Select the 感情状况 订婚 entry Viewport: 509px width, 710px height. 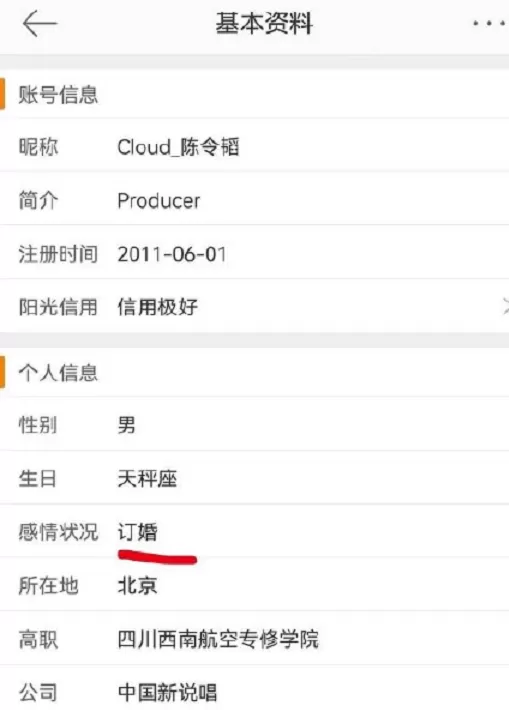[x=254, y=532]
